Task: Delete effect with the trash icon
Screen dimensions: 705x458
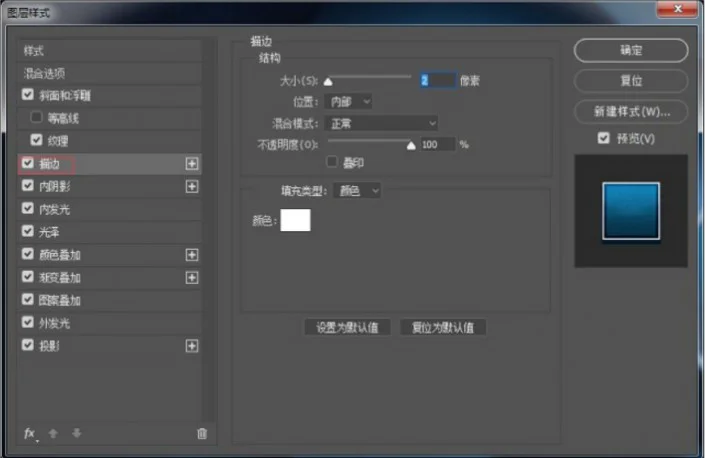Action: (x=202, y=433)
